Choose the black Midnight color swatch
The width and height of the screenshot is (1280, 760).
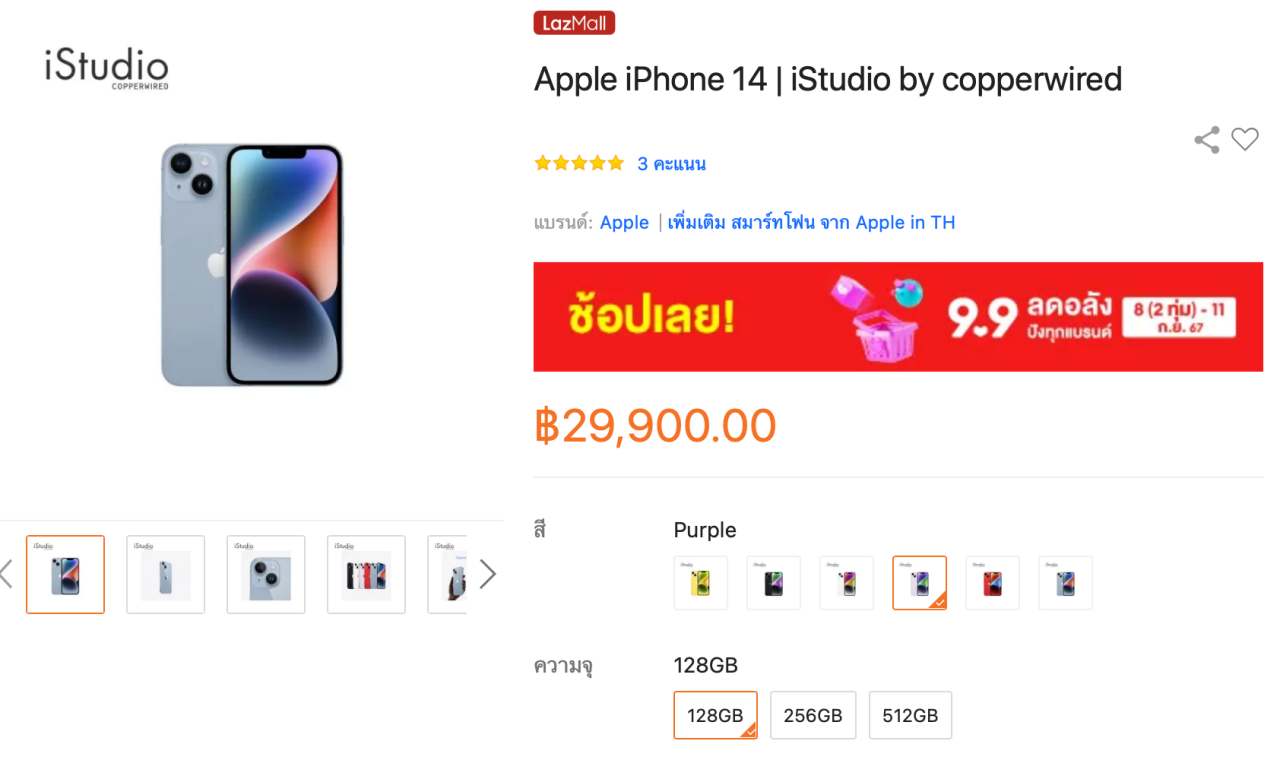[774, 583]
